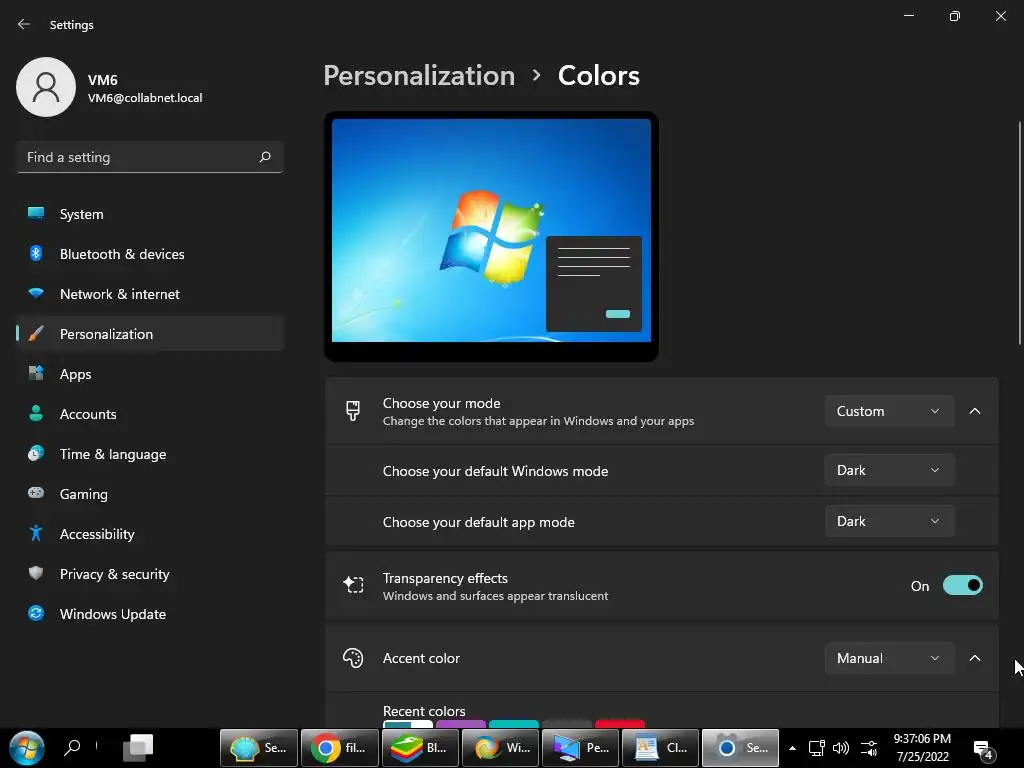Open quick settings sliders tray icon
The height and width of the screenshot is (768, 1024).
869,748
